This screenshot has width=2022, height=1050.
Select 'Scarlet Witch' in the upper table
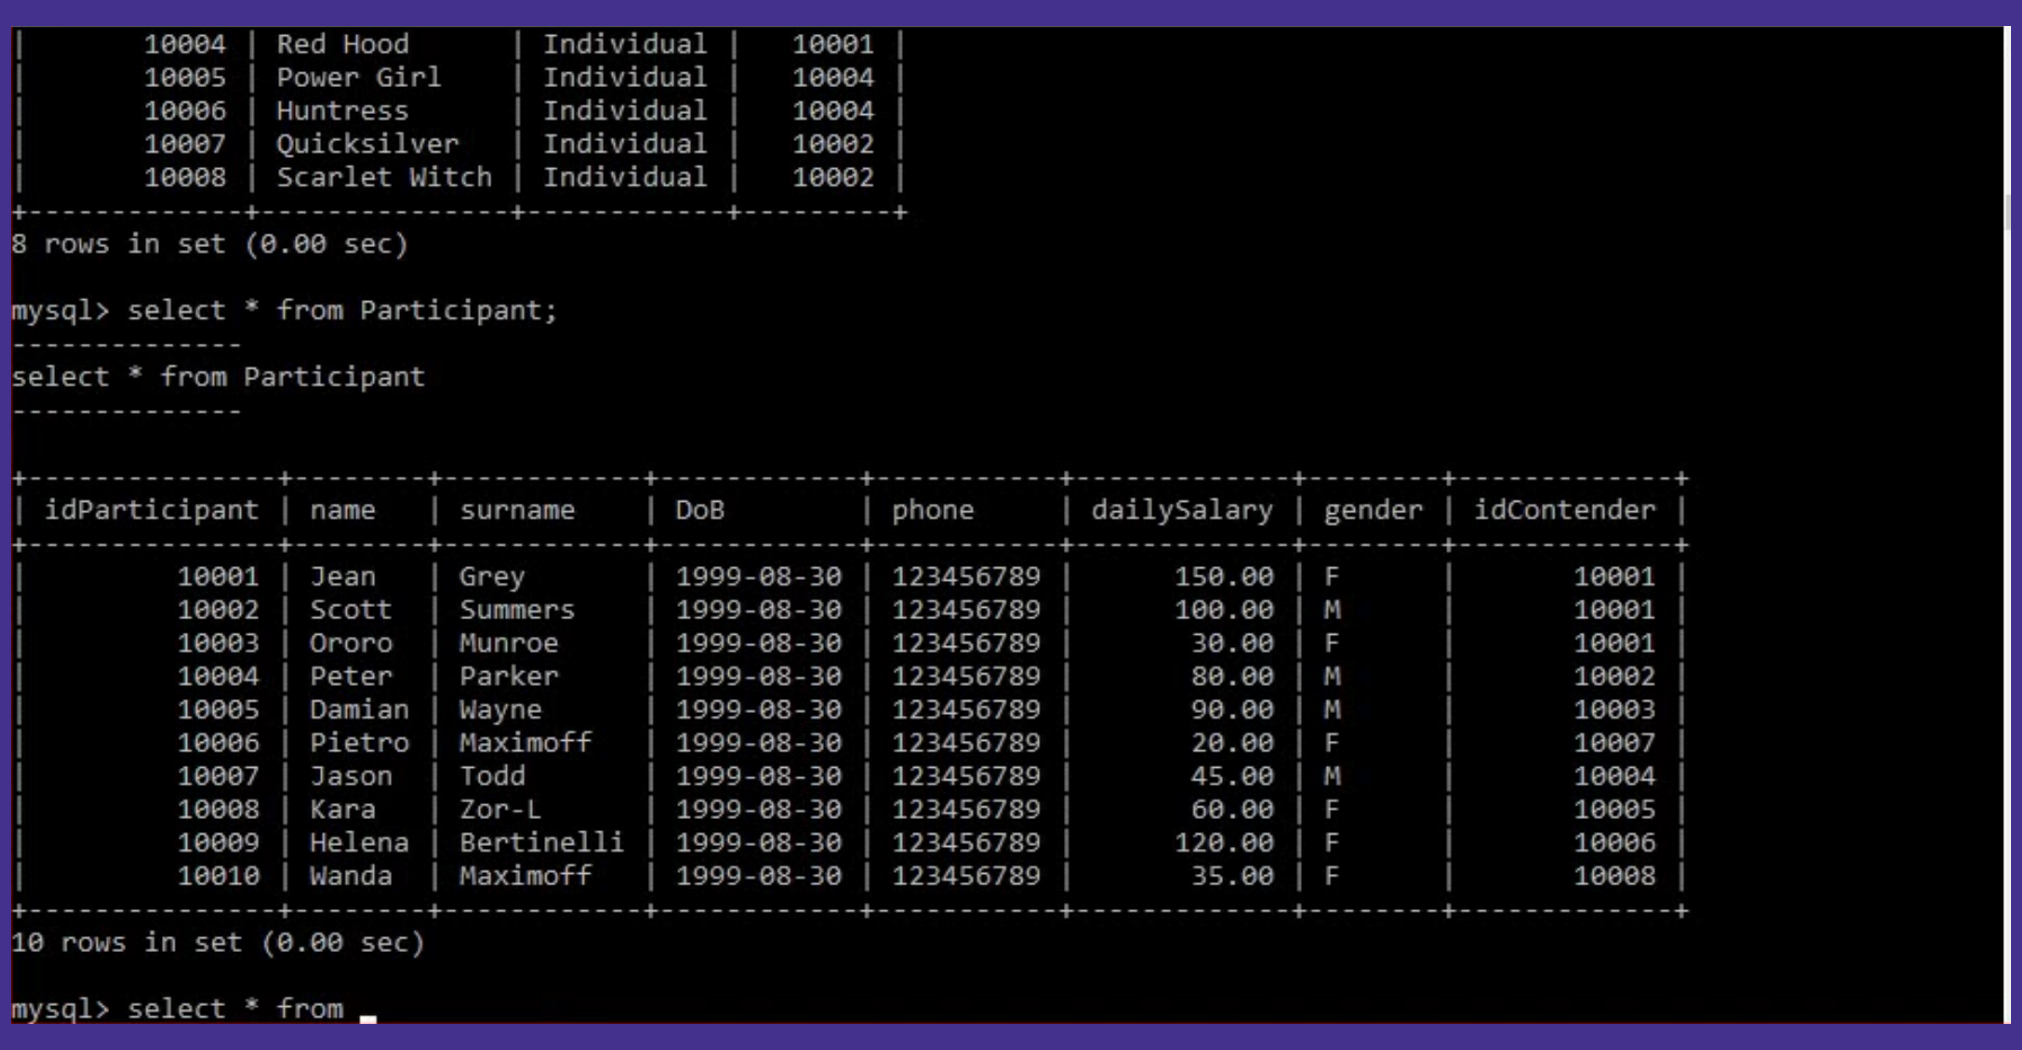pos(384,177)
